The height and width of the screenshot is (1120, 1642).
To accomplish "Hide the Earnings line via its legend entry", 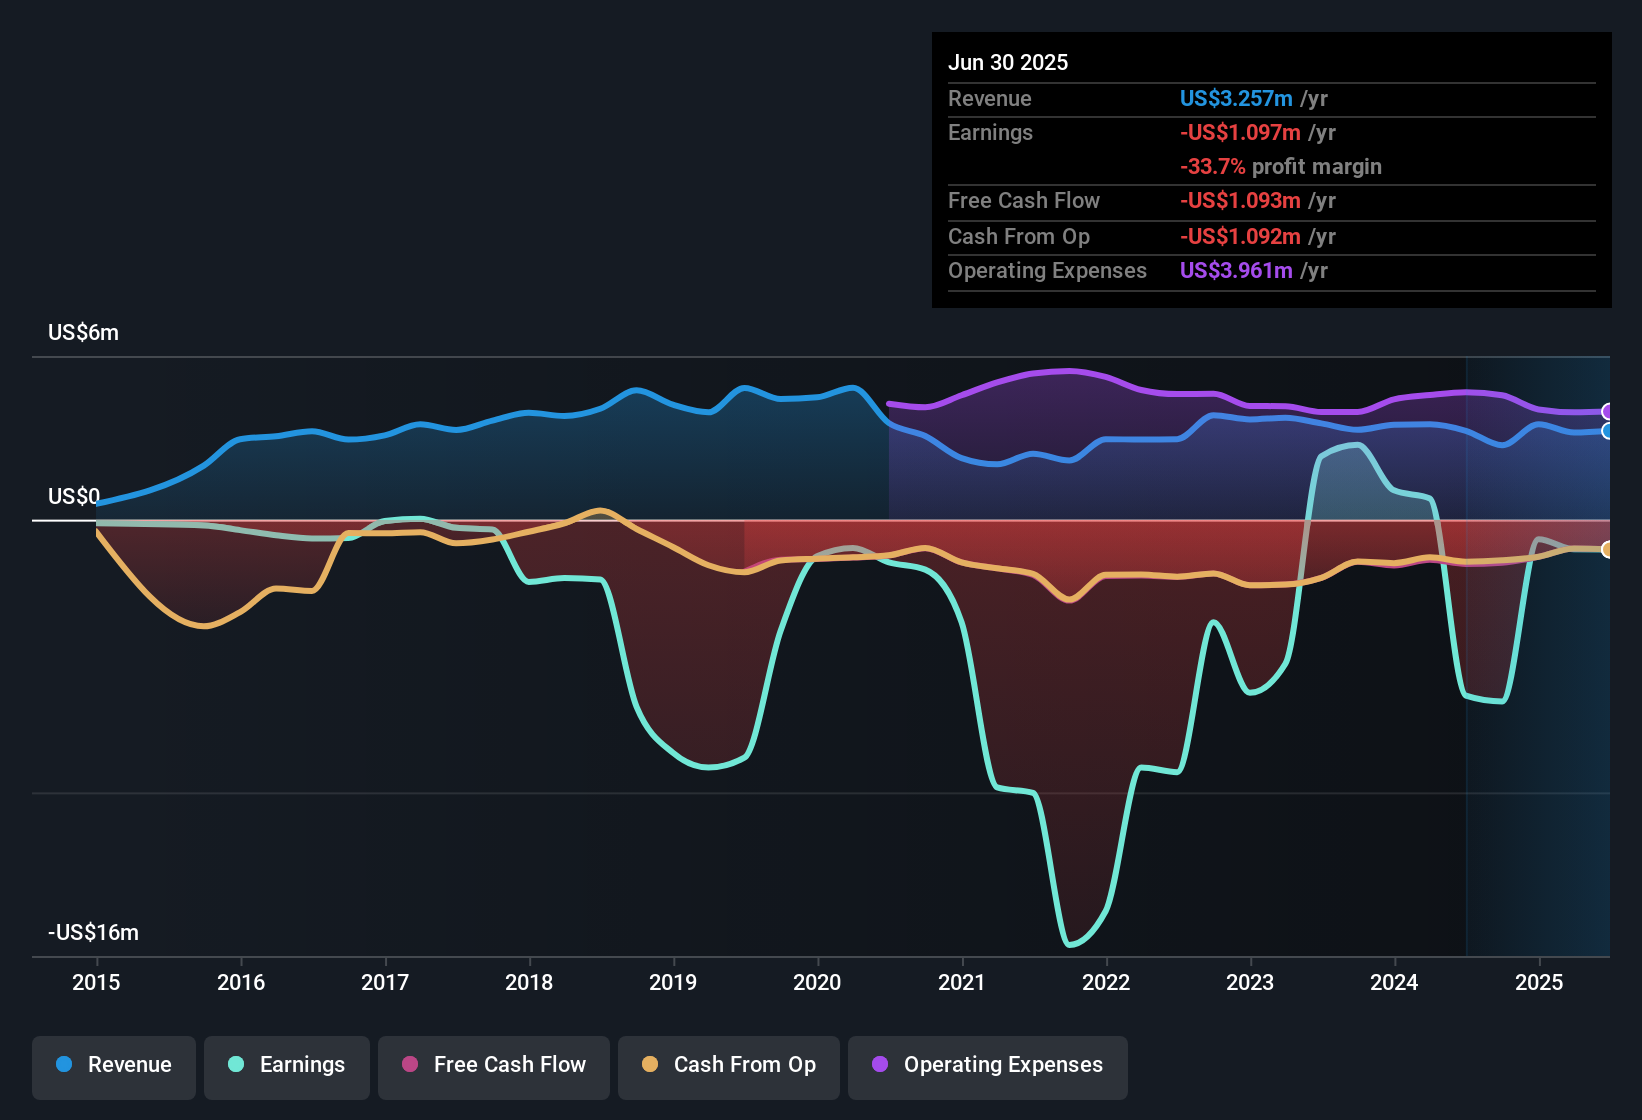I will point(286,1065).
